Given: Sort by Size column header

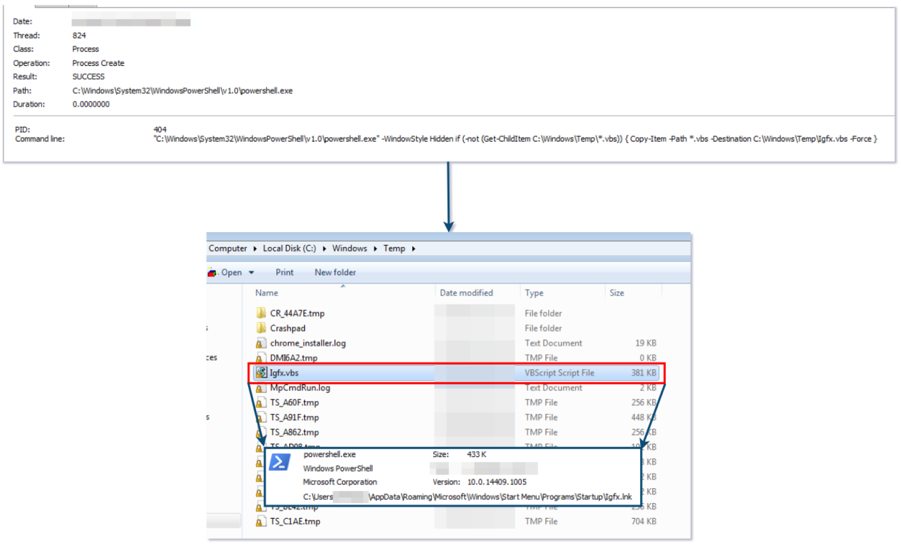Looking at the screenshot, I should click(x=617, y=293).
